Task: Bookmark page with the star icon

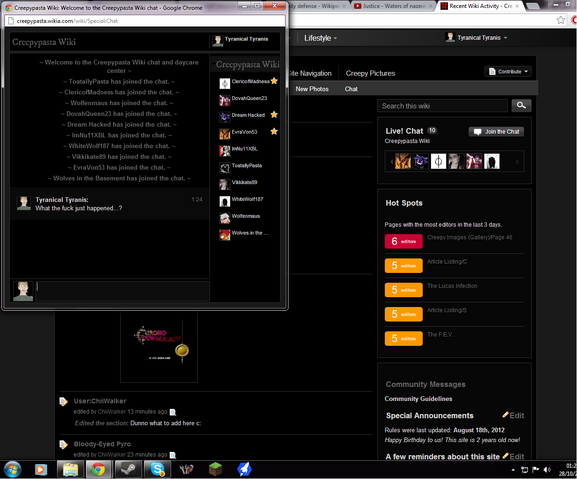Action: tap(560, 20)
